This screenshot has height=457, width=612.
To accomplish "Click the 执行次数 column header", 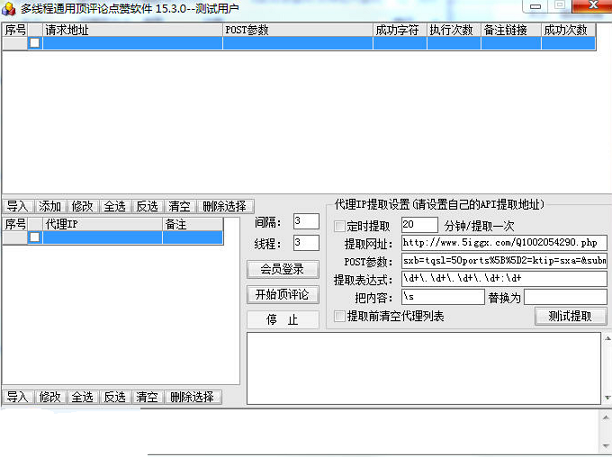I will tap(454, 30).
